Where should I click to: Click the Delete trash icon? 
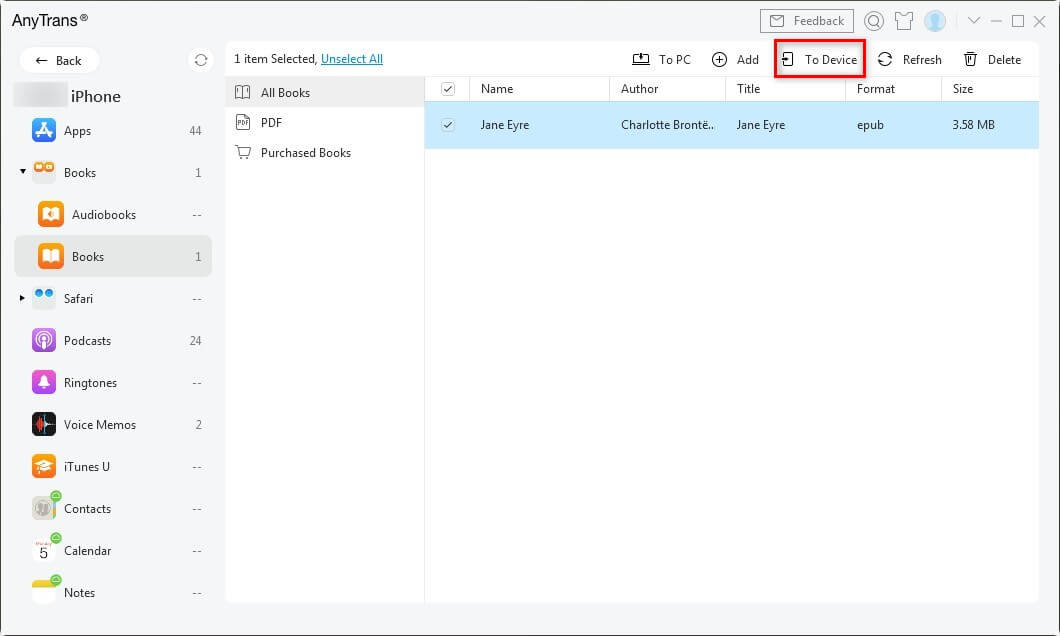coord(970,60)
